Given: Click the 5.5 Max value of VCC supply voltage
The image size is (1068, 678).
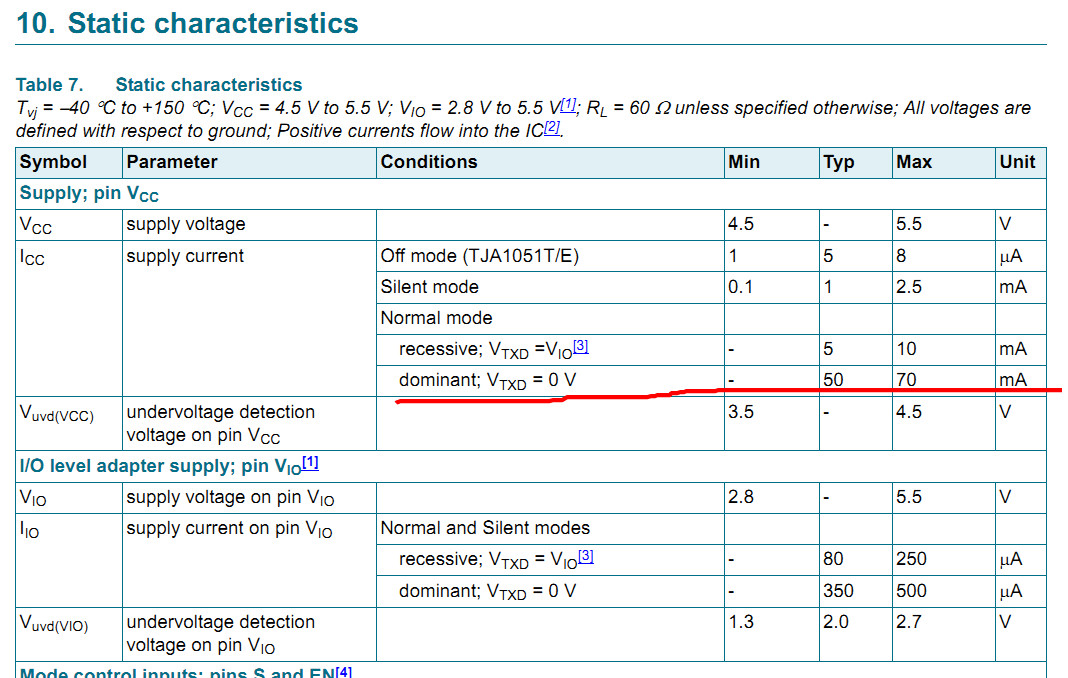Looking at the screenshot, I should tap(909, 224).
